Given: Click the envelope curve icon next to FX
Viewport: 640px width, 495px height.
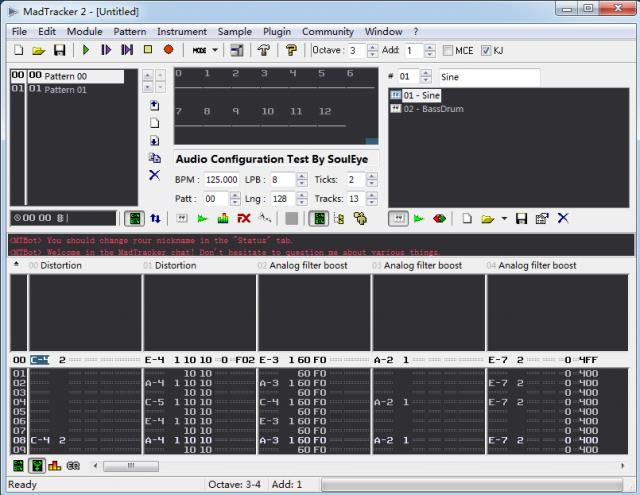Looking at the screenshot, I should pyautogui.click(x=264, y=218).
